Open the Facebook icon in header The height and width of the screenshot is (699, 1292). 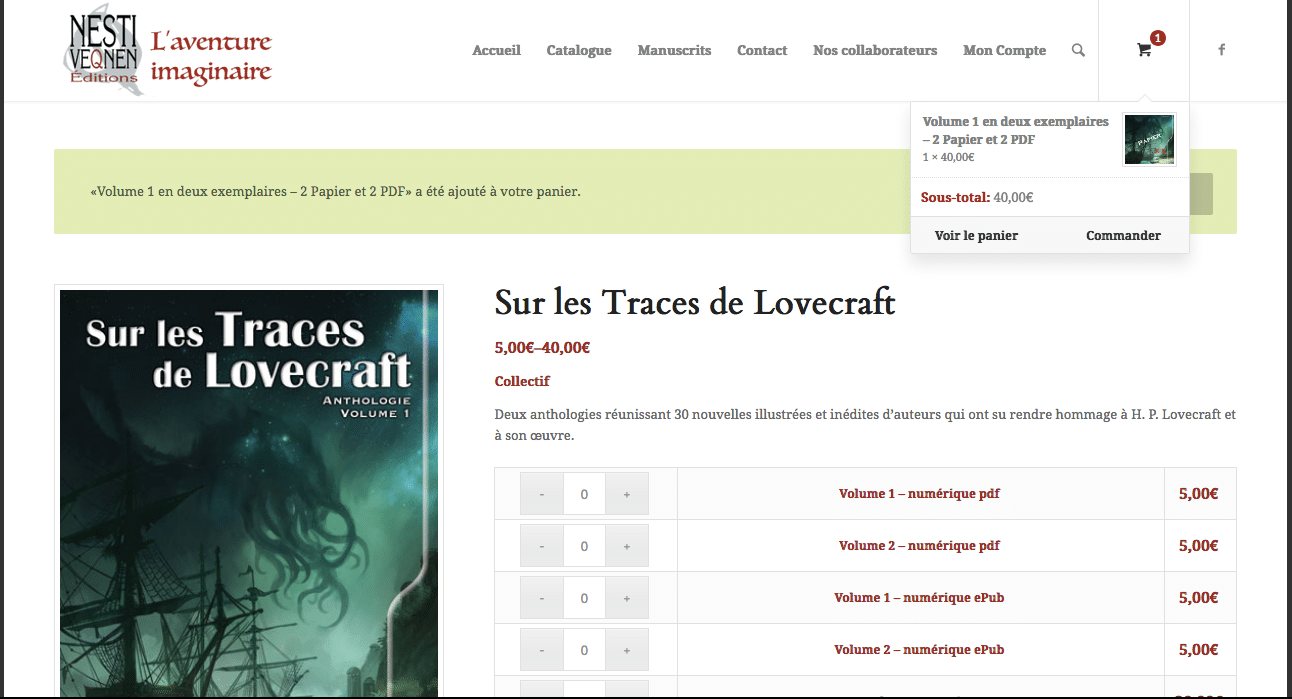pyautogui.click(x=1221, y=50)
